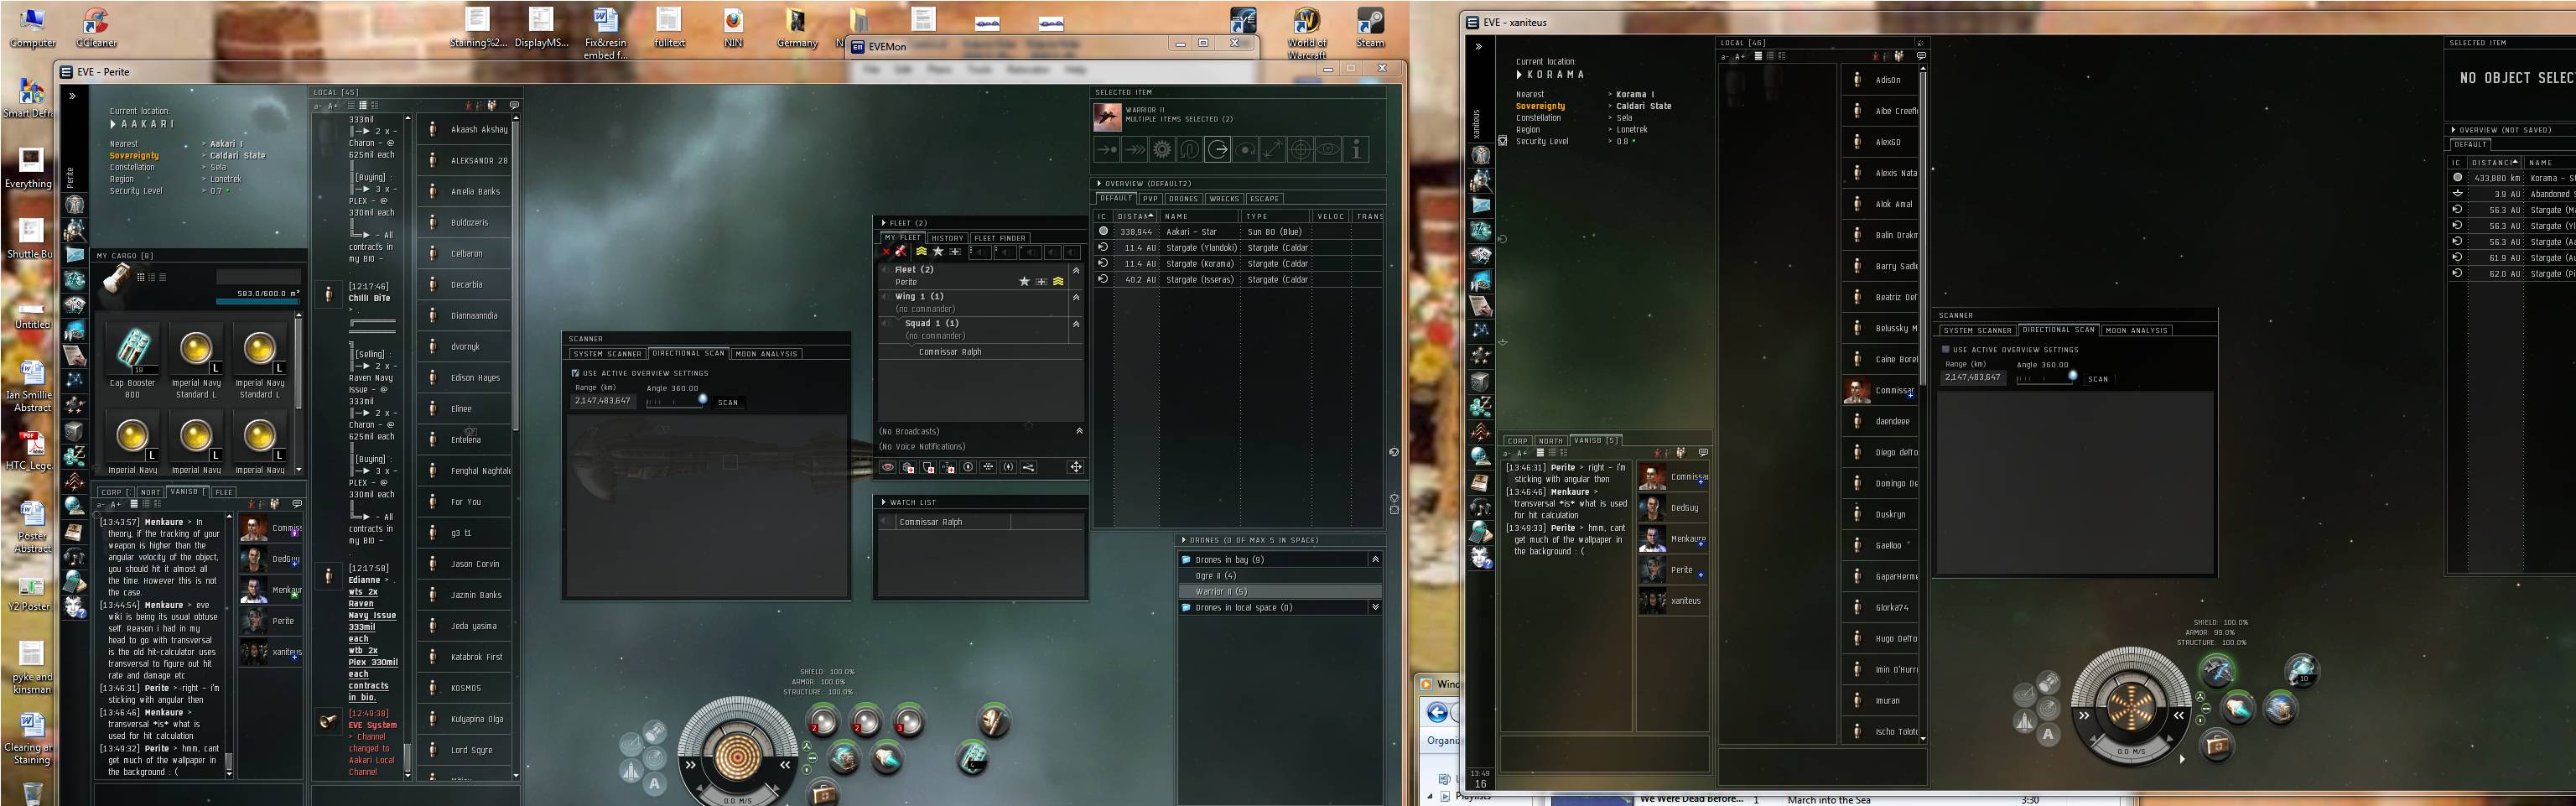Click Show Info icon in Selected Item panel

[1356, 150]
